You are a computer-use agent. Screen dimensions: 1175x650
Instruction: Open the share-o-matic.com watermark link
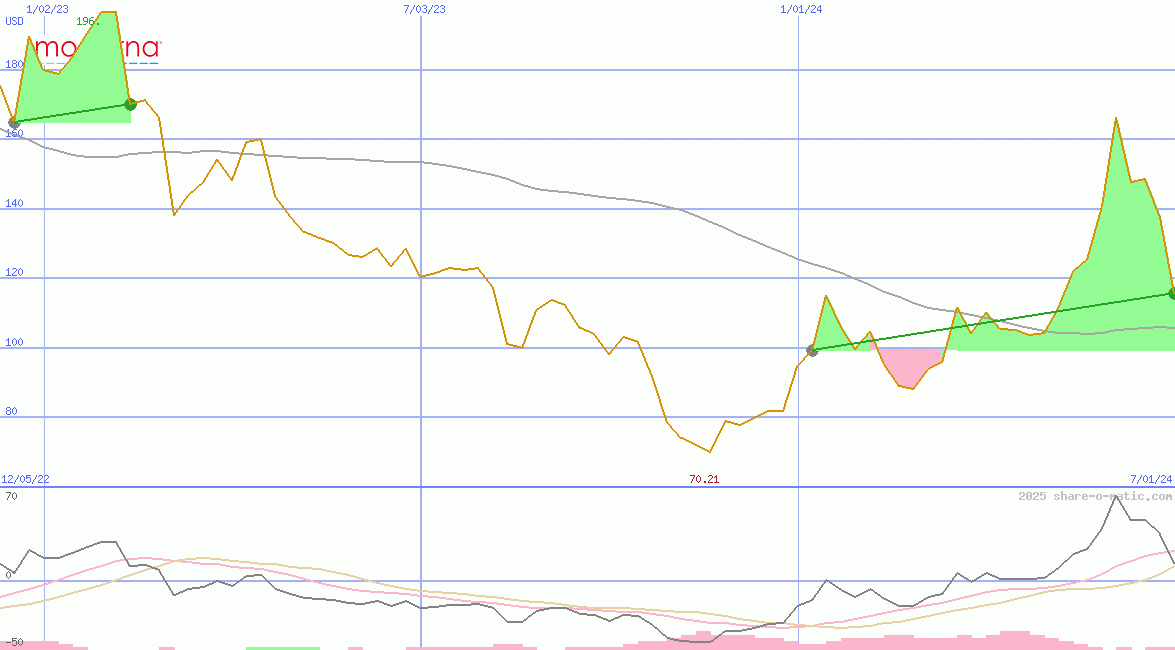1095,496
